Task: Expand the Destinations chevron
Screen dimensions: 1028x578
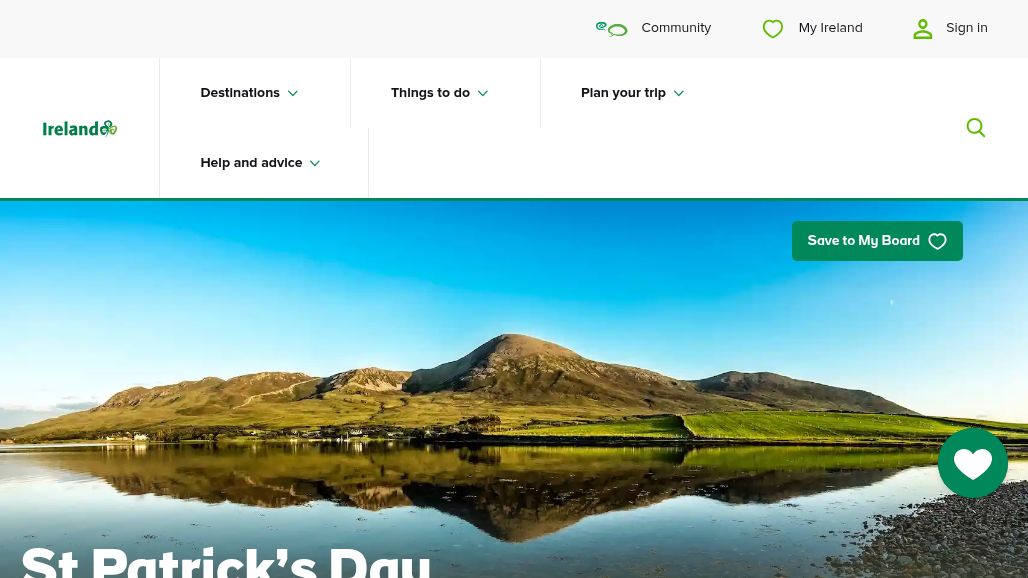Action: [293, 93]
